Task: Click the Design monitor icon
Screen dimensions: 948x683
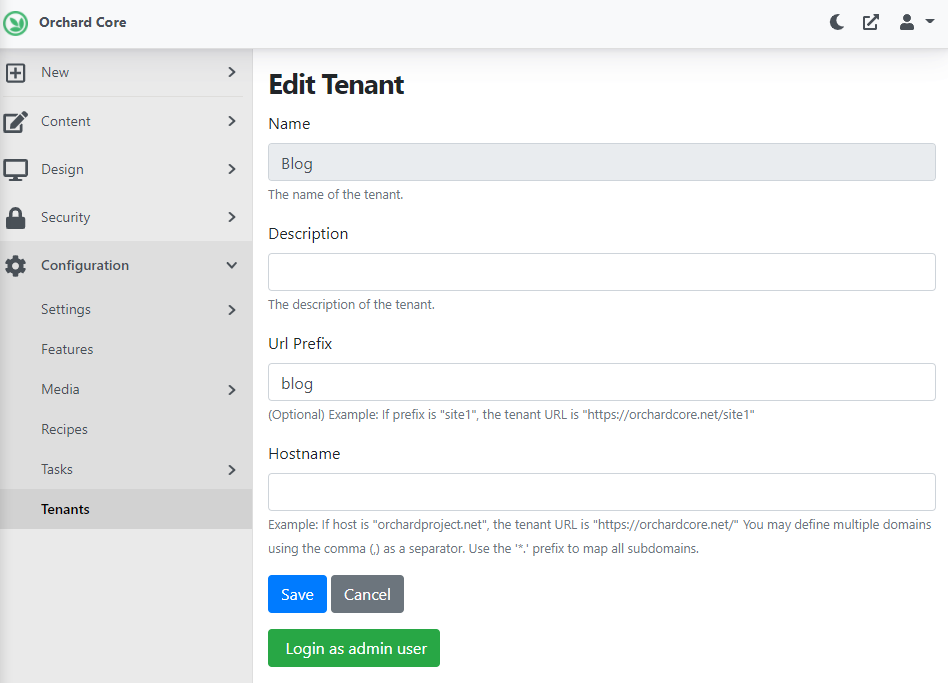Action: tap(15, 170)
